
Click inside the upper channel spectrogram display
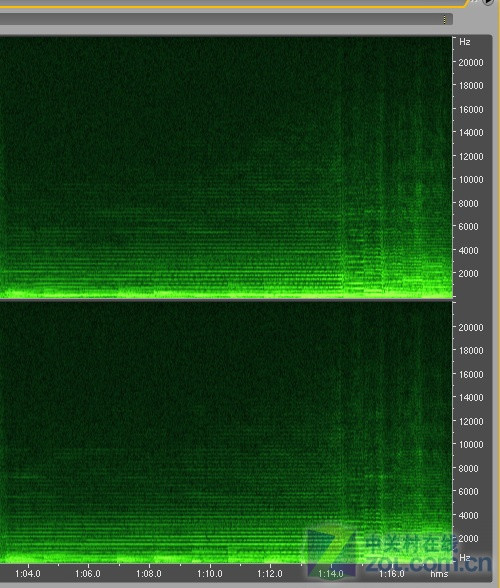pyautogui.click(x=226, y=167)
